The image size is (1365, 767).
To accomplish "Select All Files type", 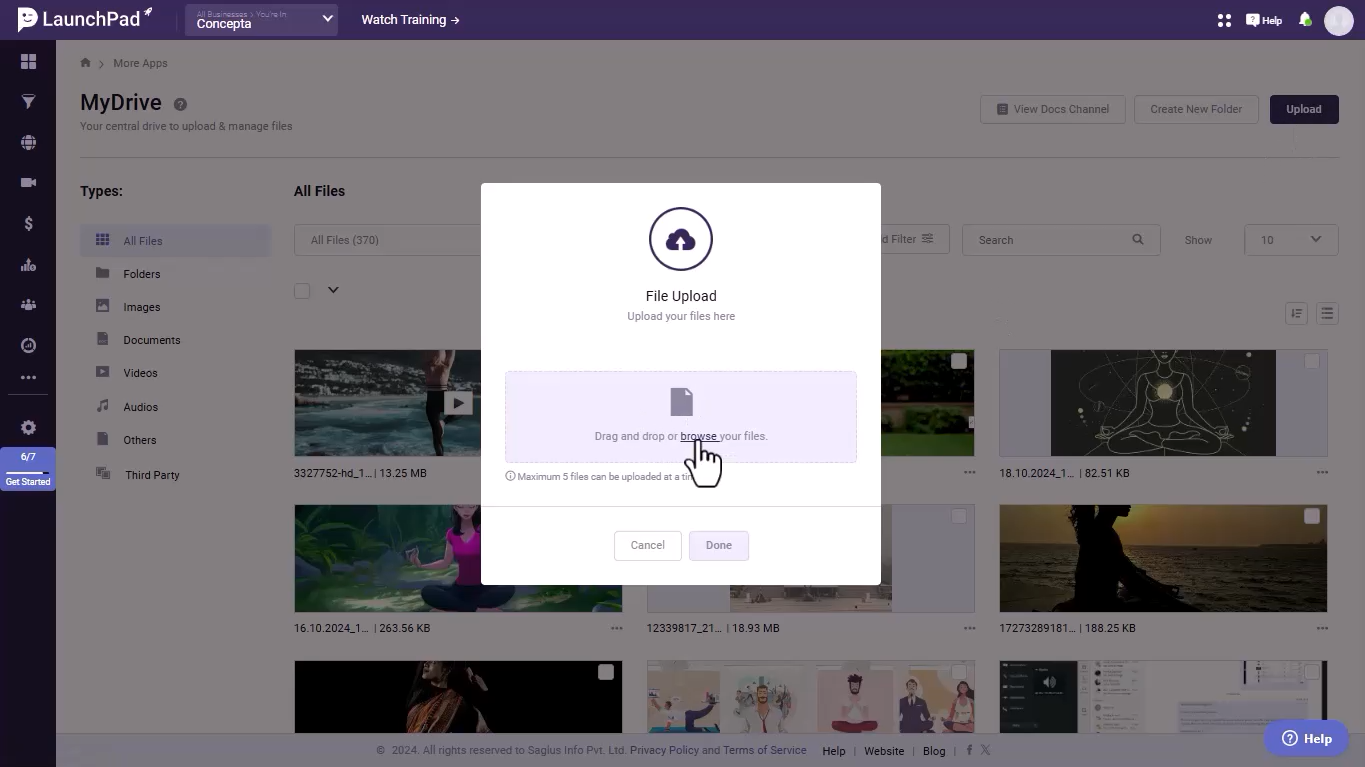I will [176, 241].
